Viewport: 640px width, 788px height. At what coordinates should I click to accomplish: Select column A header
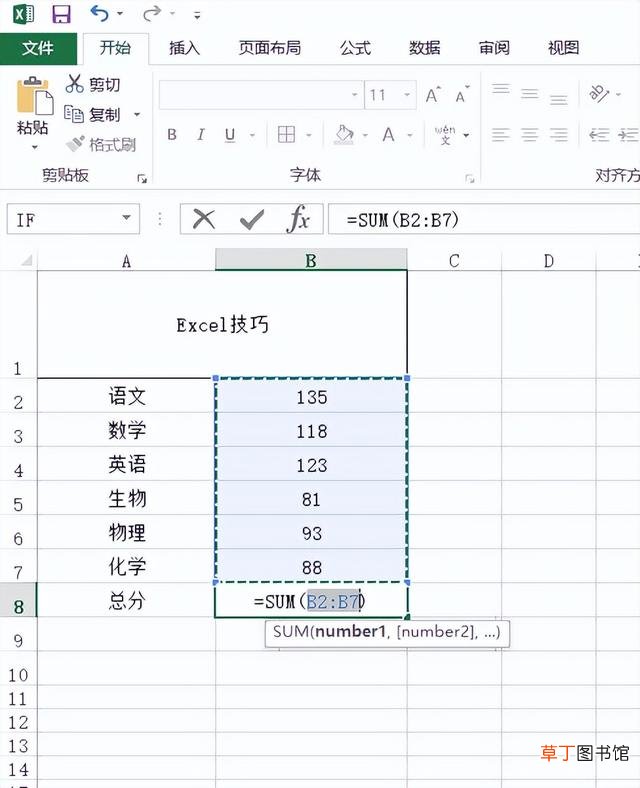(x=126, y=260)
